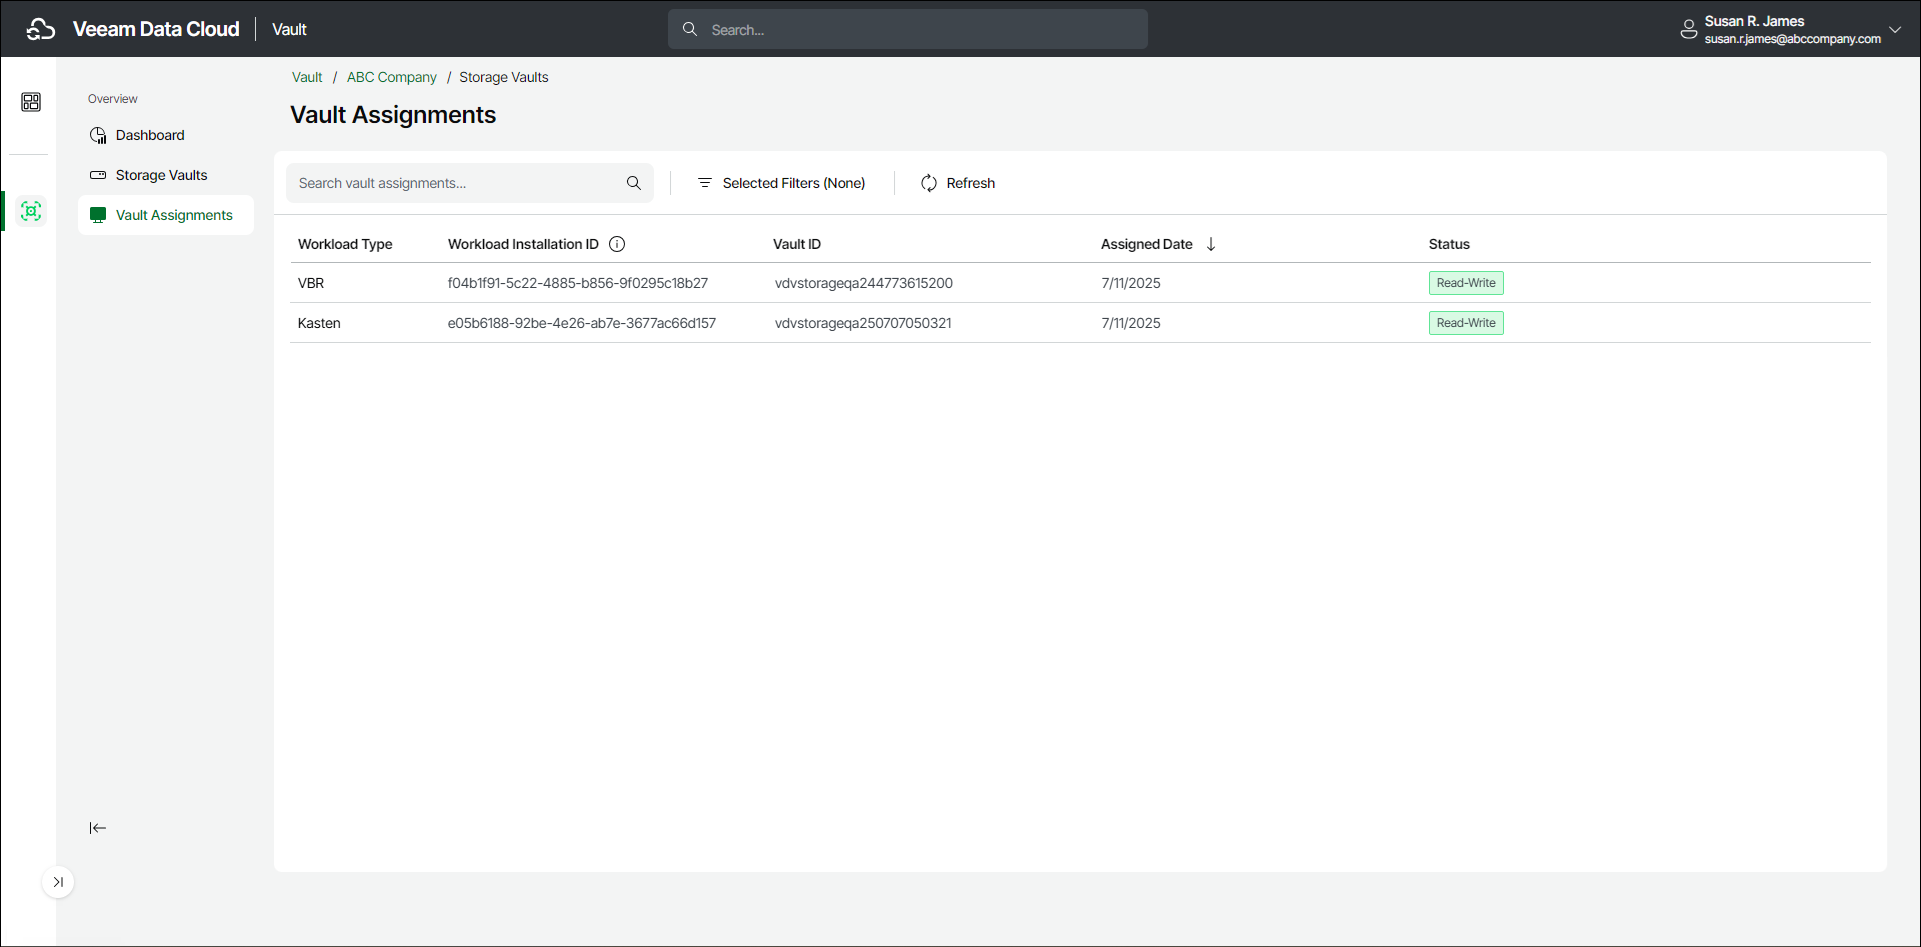
Task: Click the Overview section label
Action: click(113, 99)
